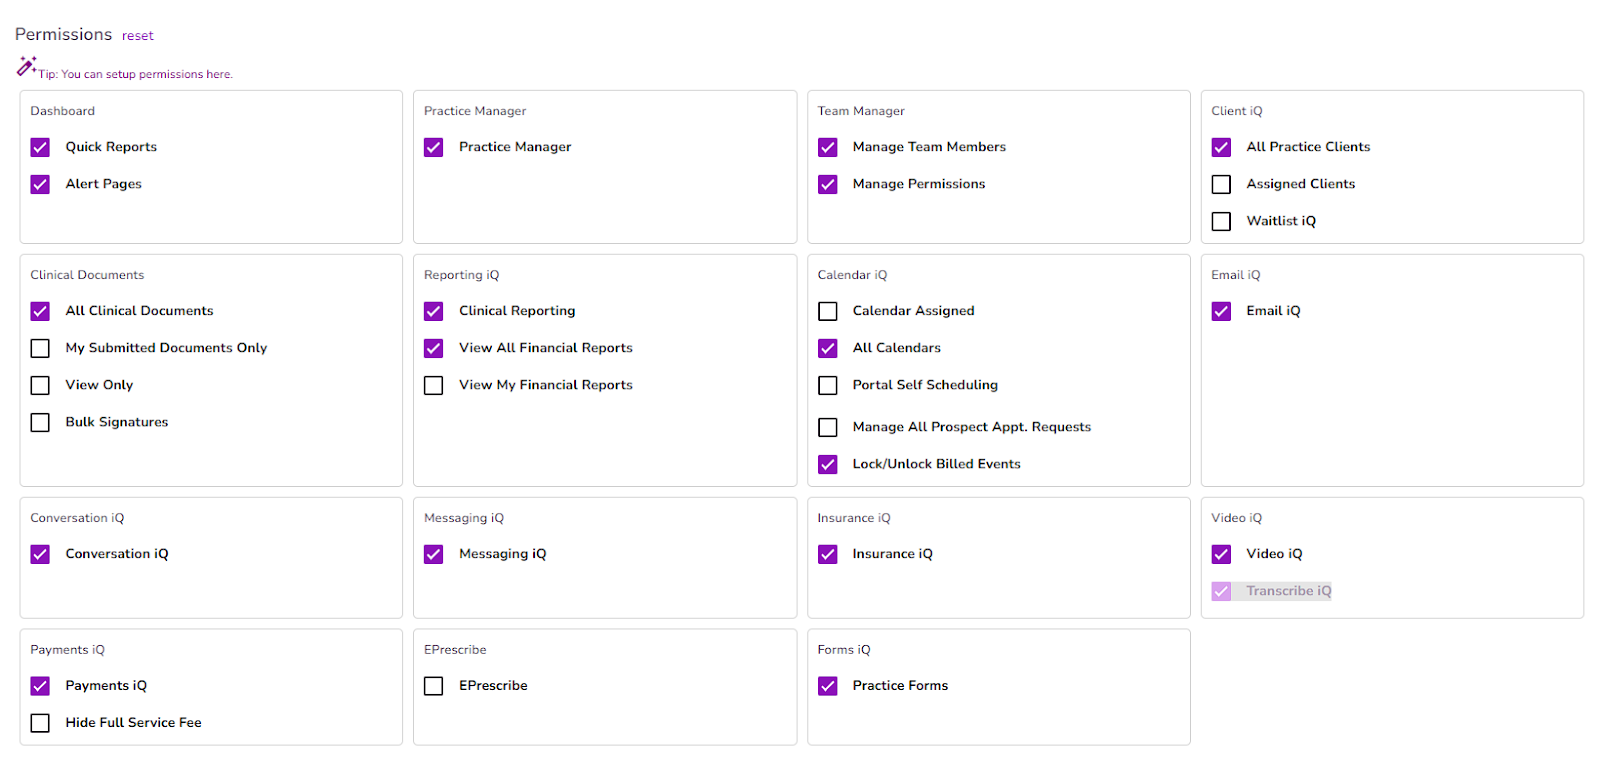Click the 'Calendar iQ' section heading
This screenshot has height=769, width=1600.
(x=852, y=275)
